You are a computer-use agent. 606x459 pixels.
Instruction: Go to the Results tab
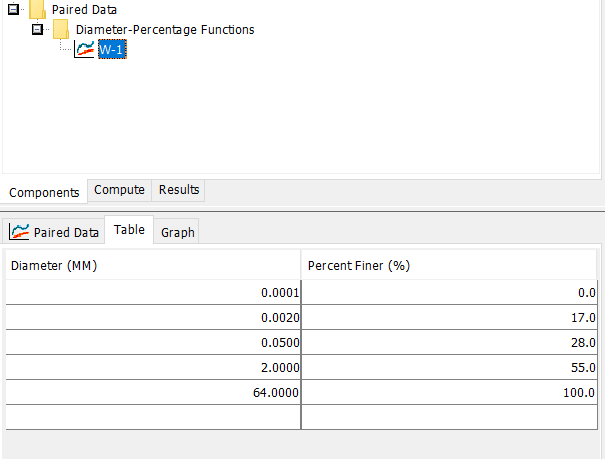[x=179, y=190]
